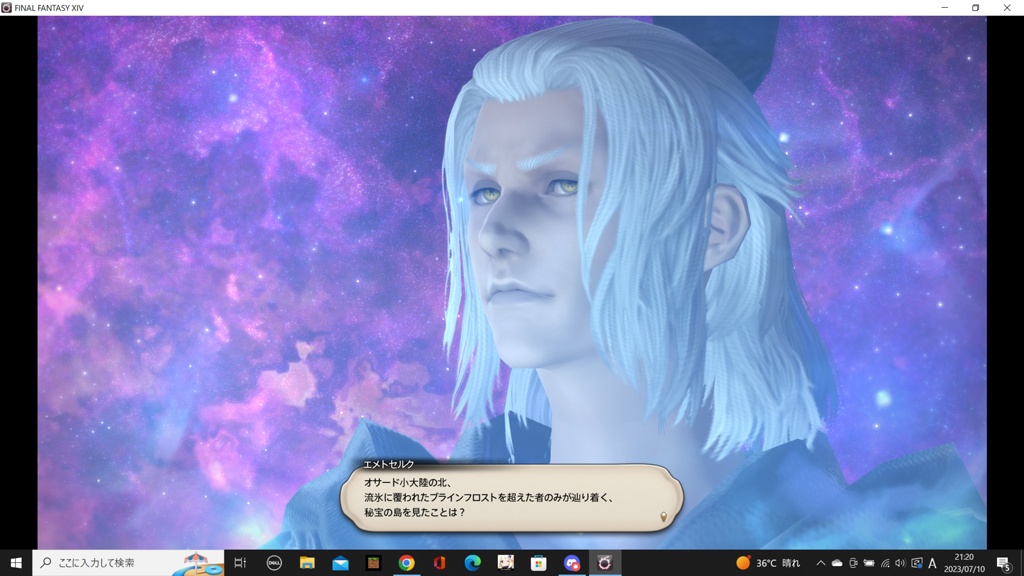Restore down the FINAL FANTASY XIV window
The image size is (1024, 576).
[x=976, y=8]
